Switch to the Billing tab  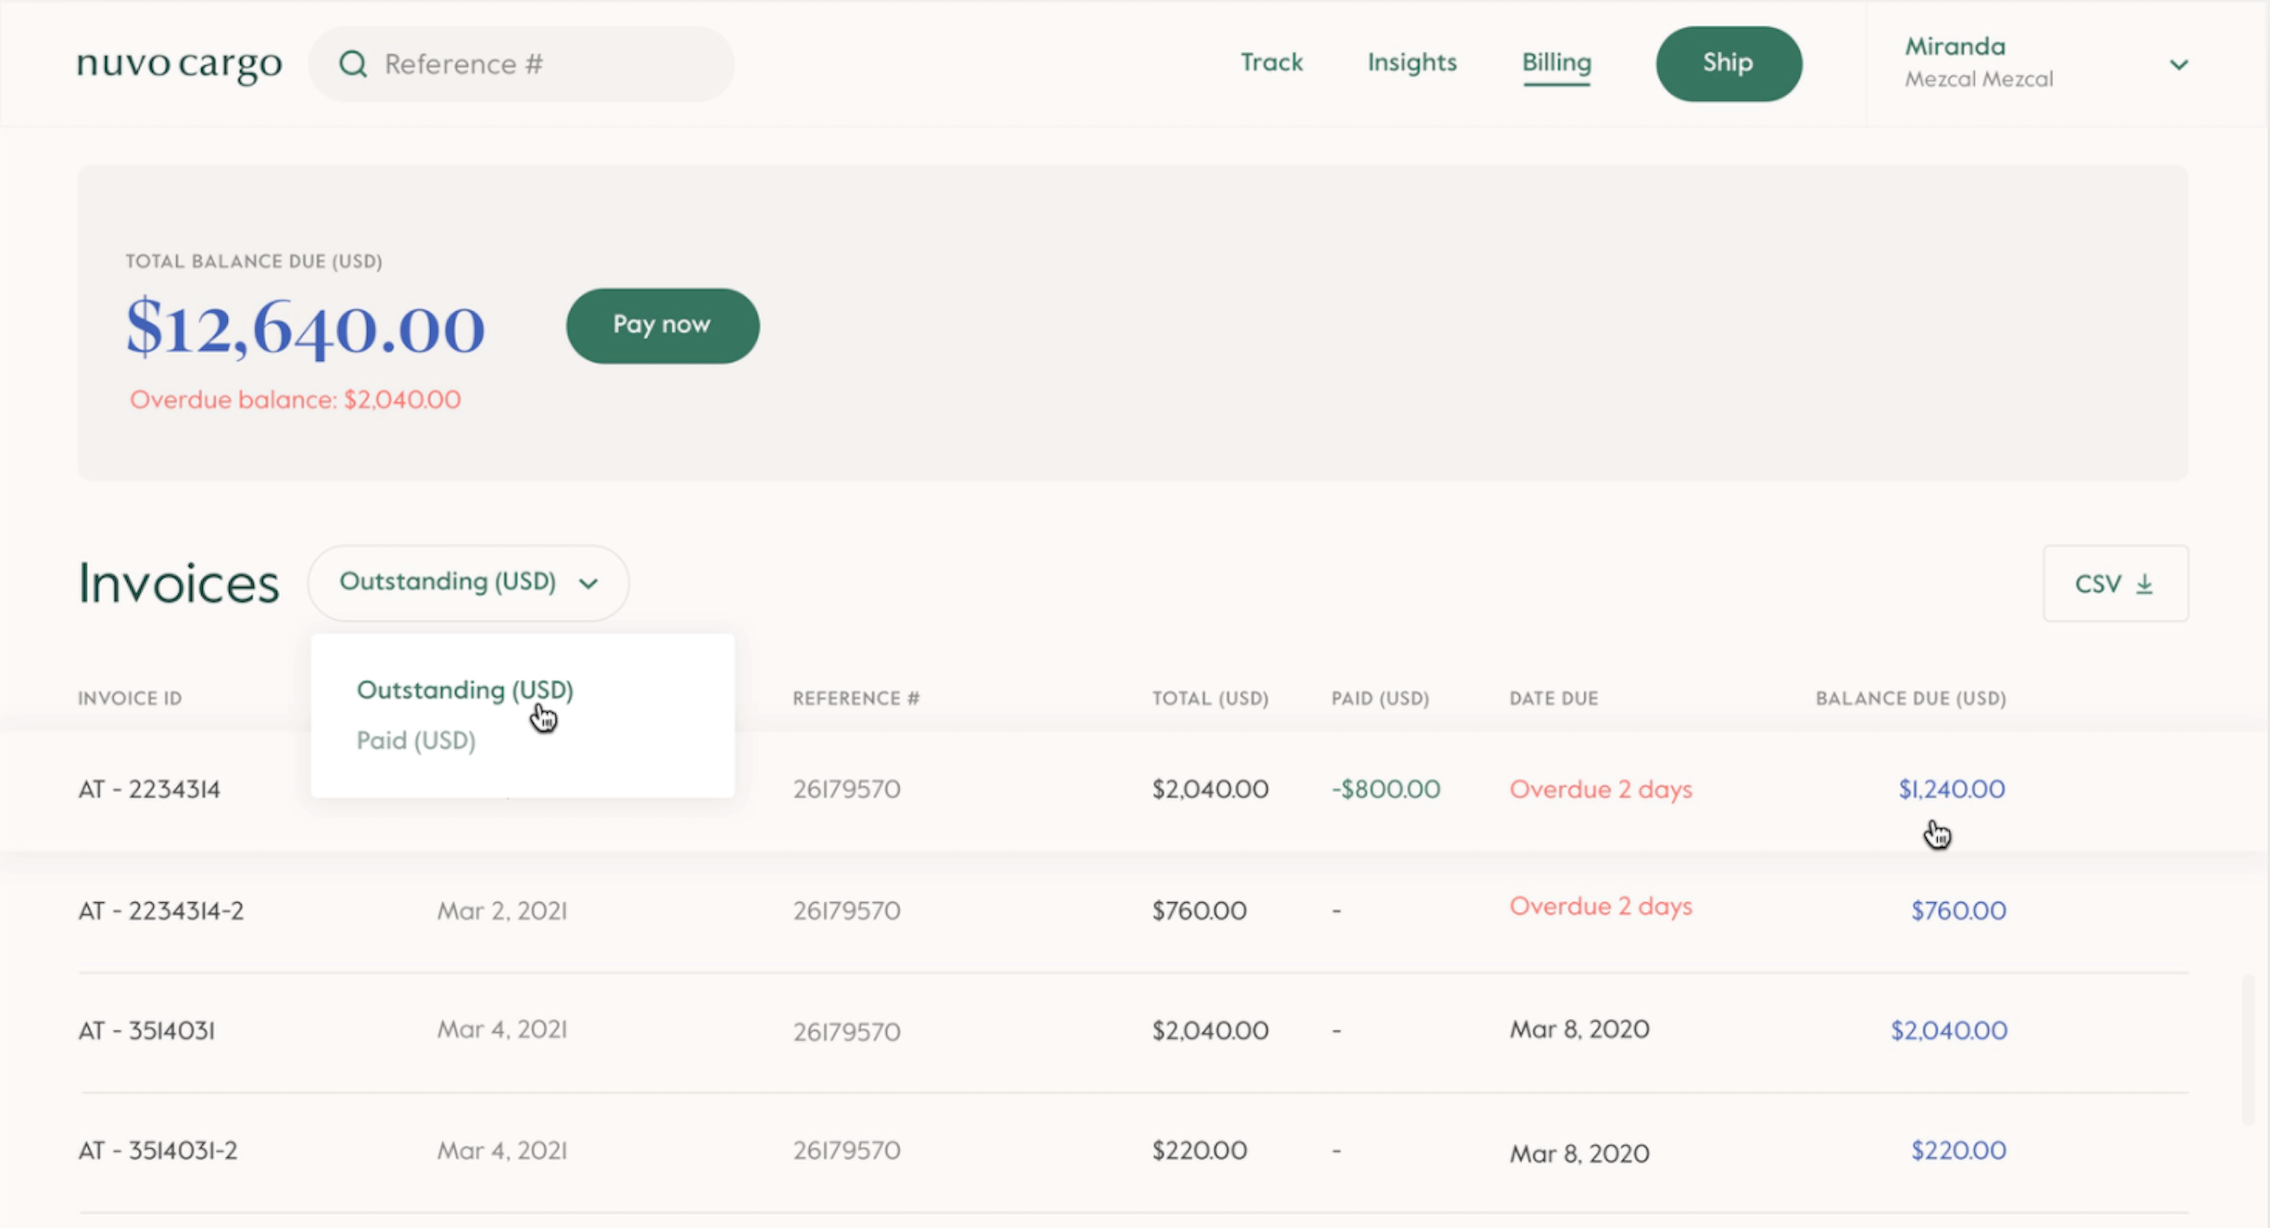1556,62
